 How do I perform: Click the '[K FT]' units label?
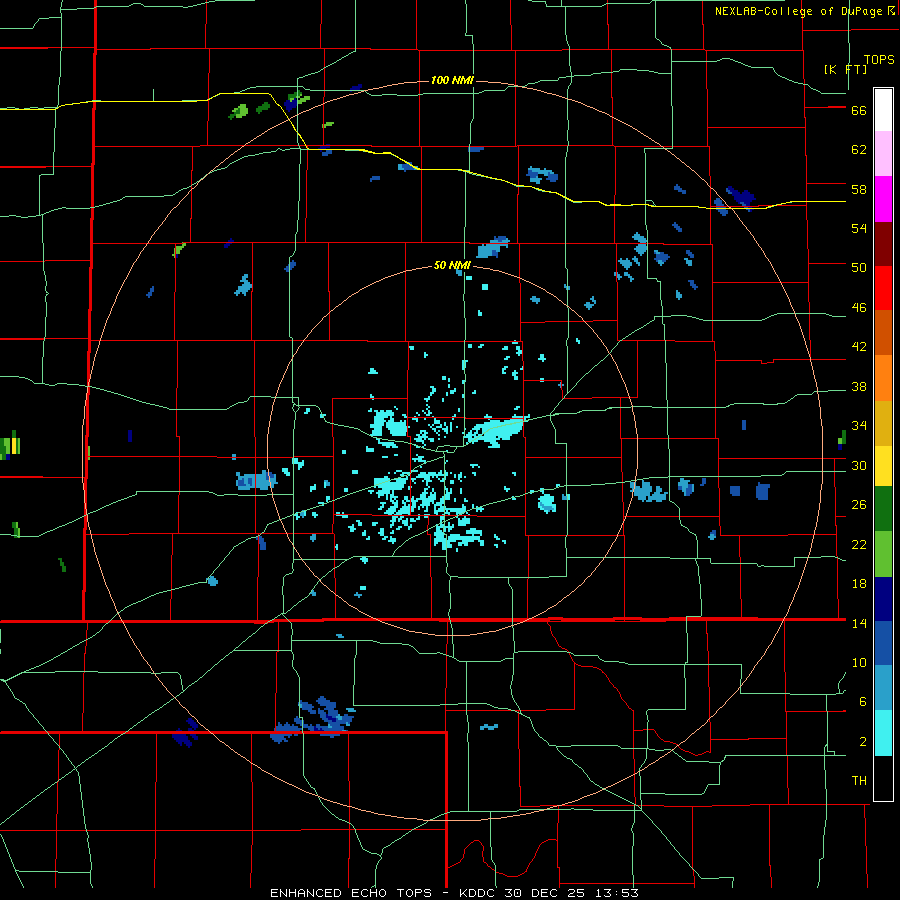click(845, 69)
